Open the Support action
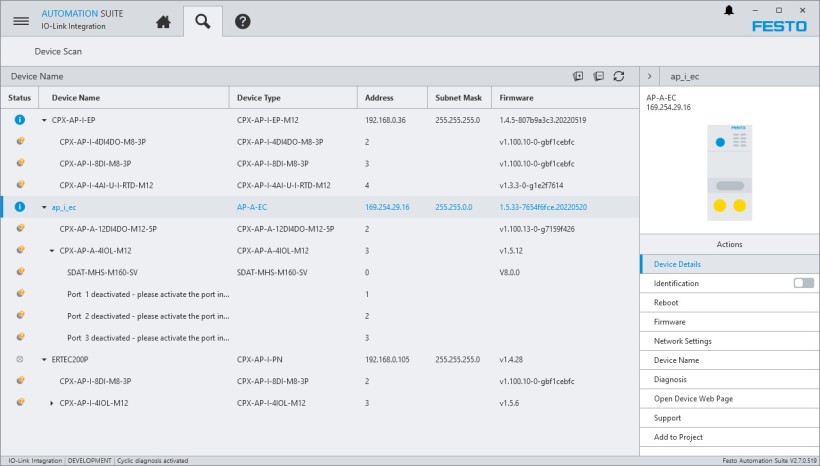Viewport: 820px width, 466px height. click(729, 418)
